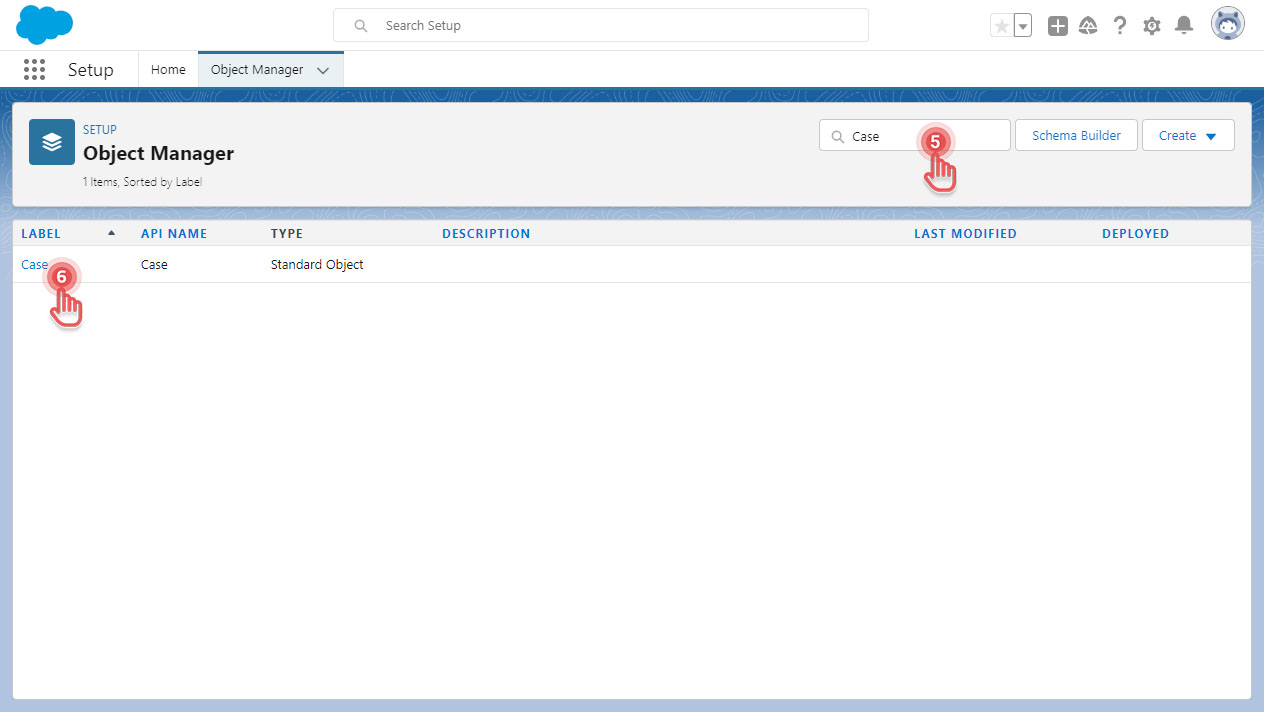Open the App Launcher waffle icon
Screen dimensions: 1264x712
(x=34, y=69)
